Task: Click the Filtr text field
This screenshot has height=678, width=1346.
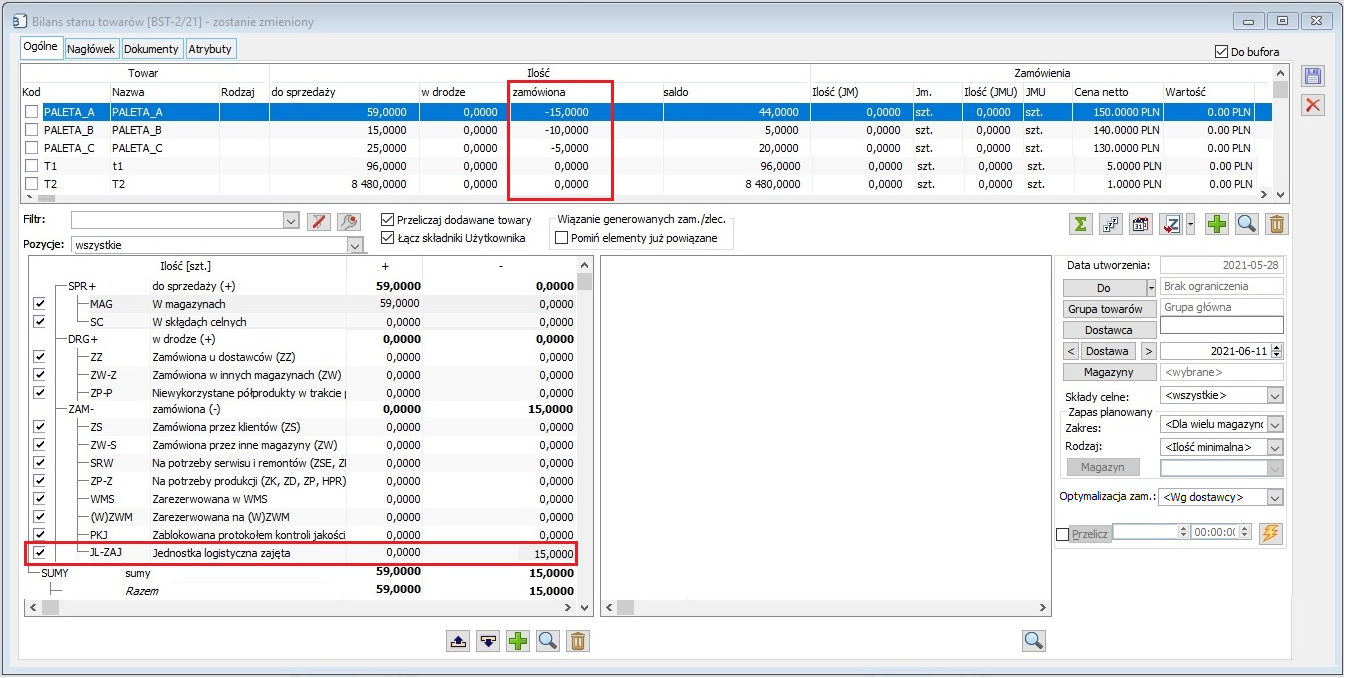Action: coord(177,221)
